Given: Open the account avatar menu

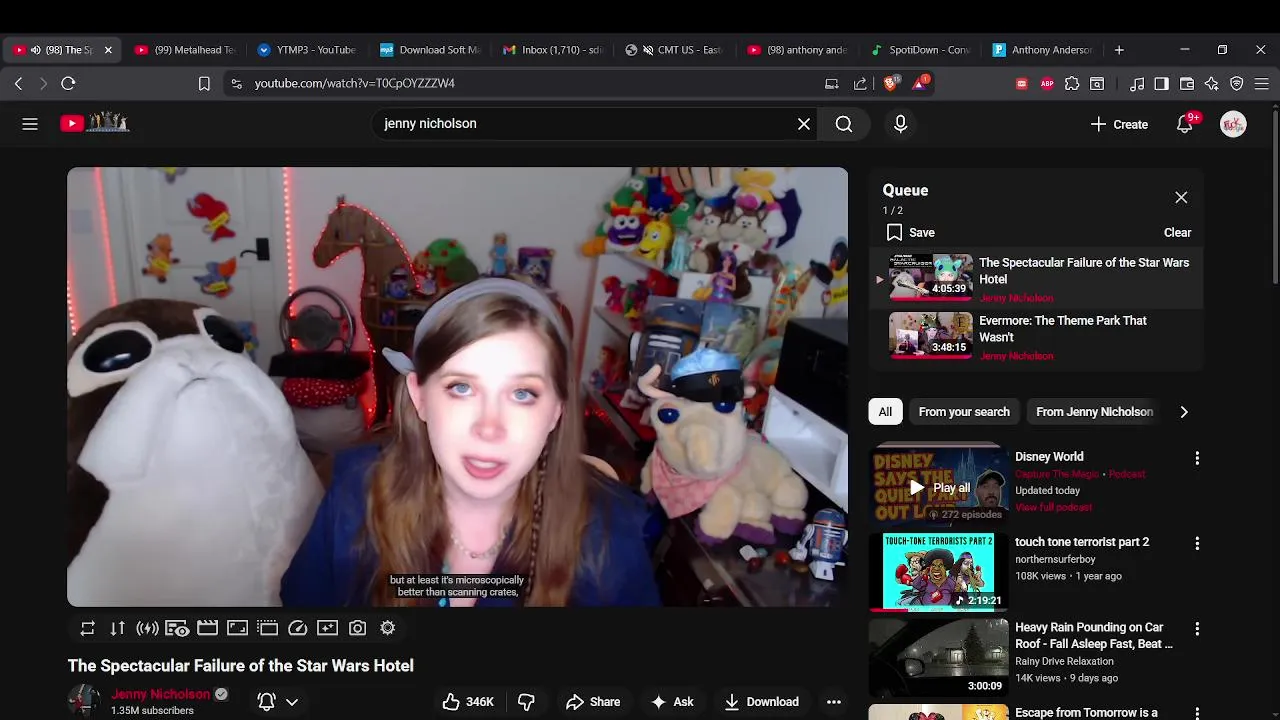Looking at the screenshot, I should (x=1233, y=124).
